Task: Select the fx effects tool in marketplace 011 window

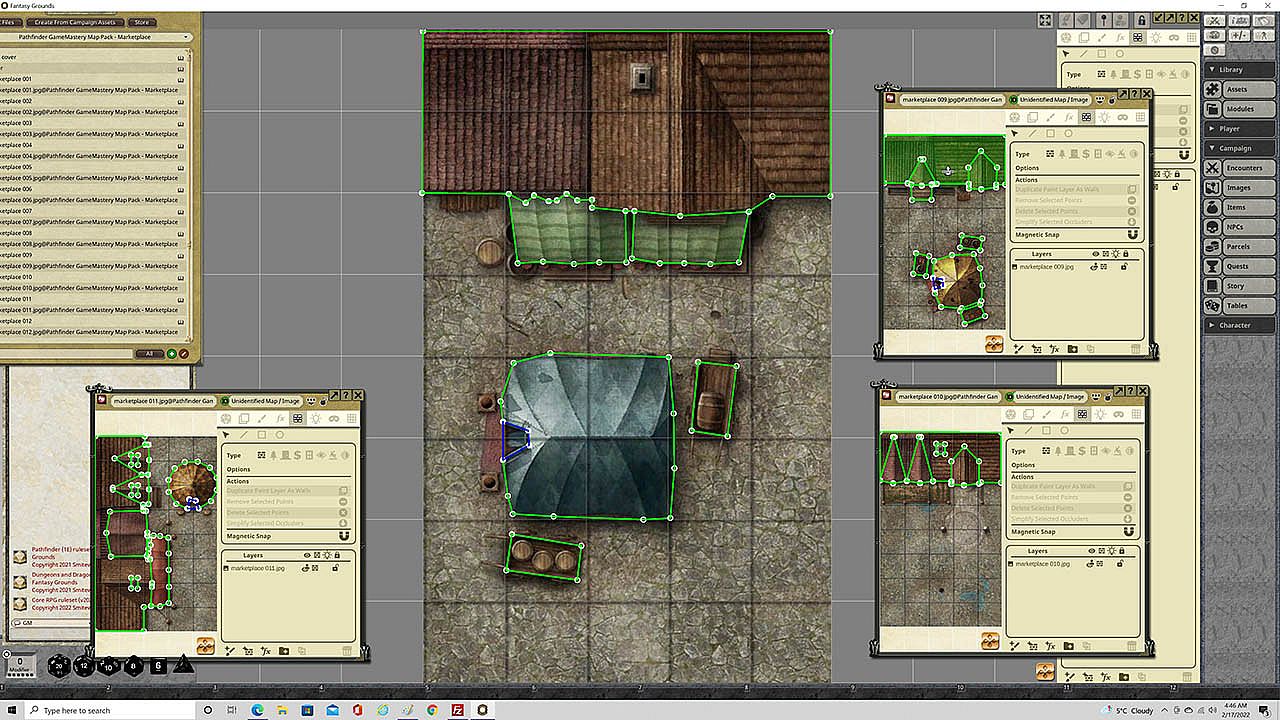Action: coord(280,418)
